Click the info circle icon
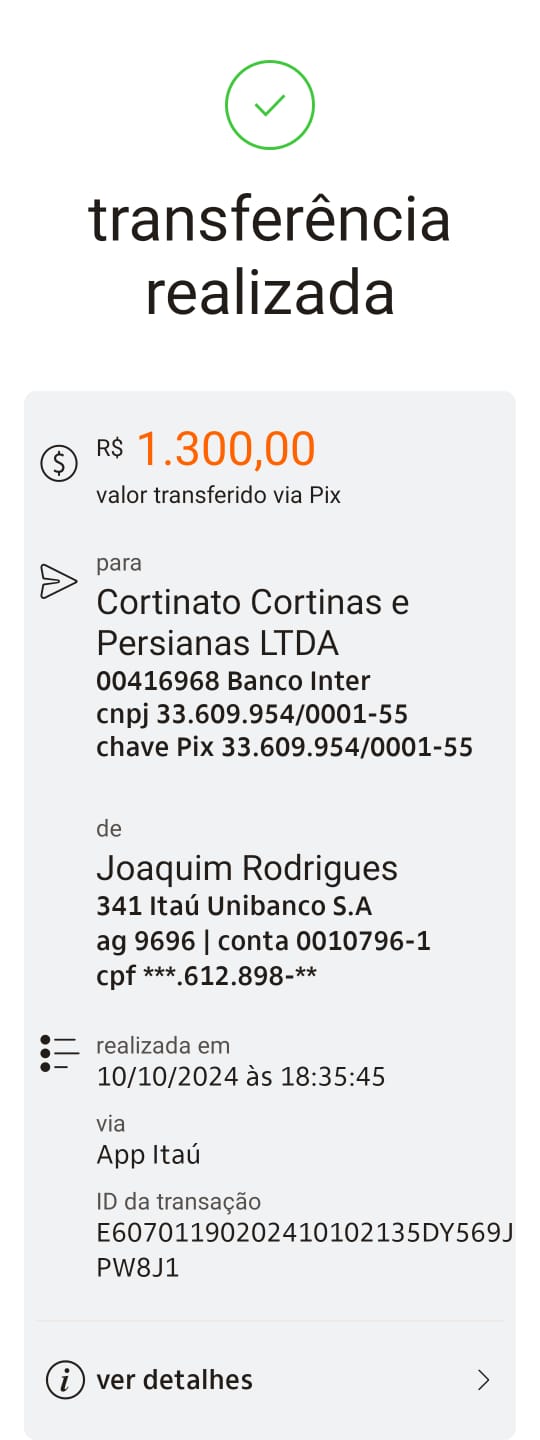Screen dimensions: 540x1440 (x=65, y=1381)
